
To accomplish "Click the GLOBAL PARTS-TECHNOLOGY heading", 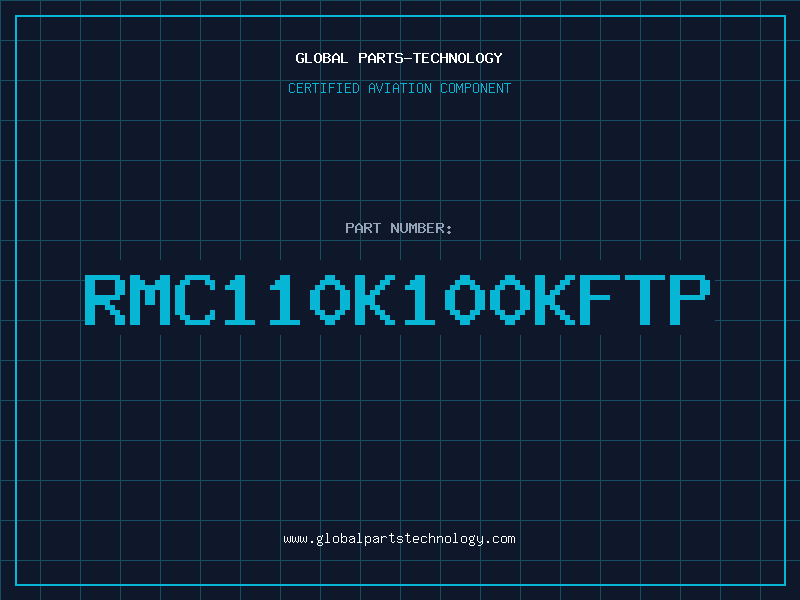I will coord(399,58).
